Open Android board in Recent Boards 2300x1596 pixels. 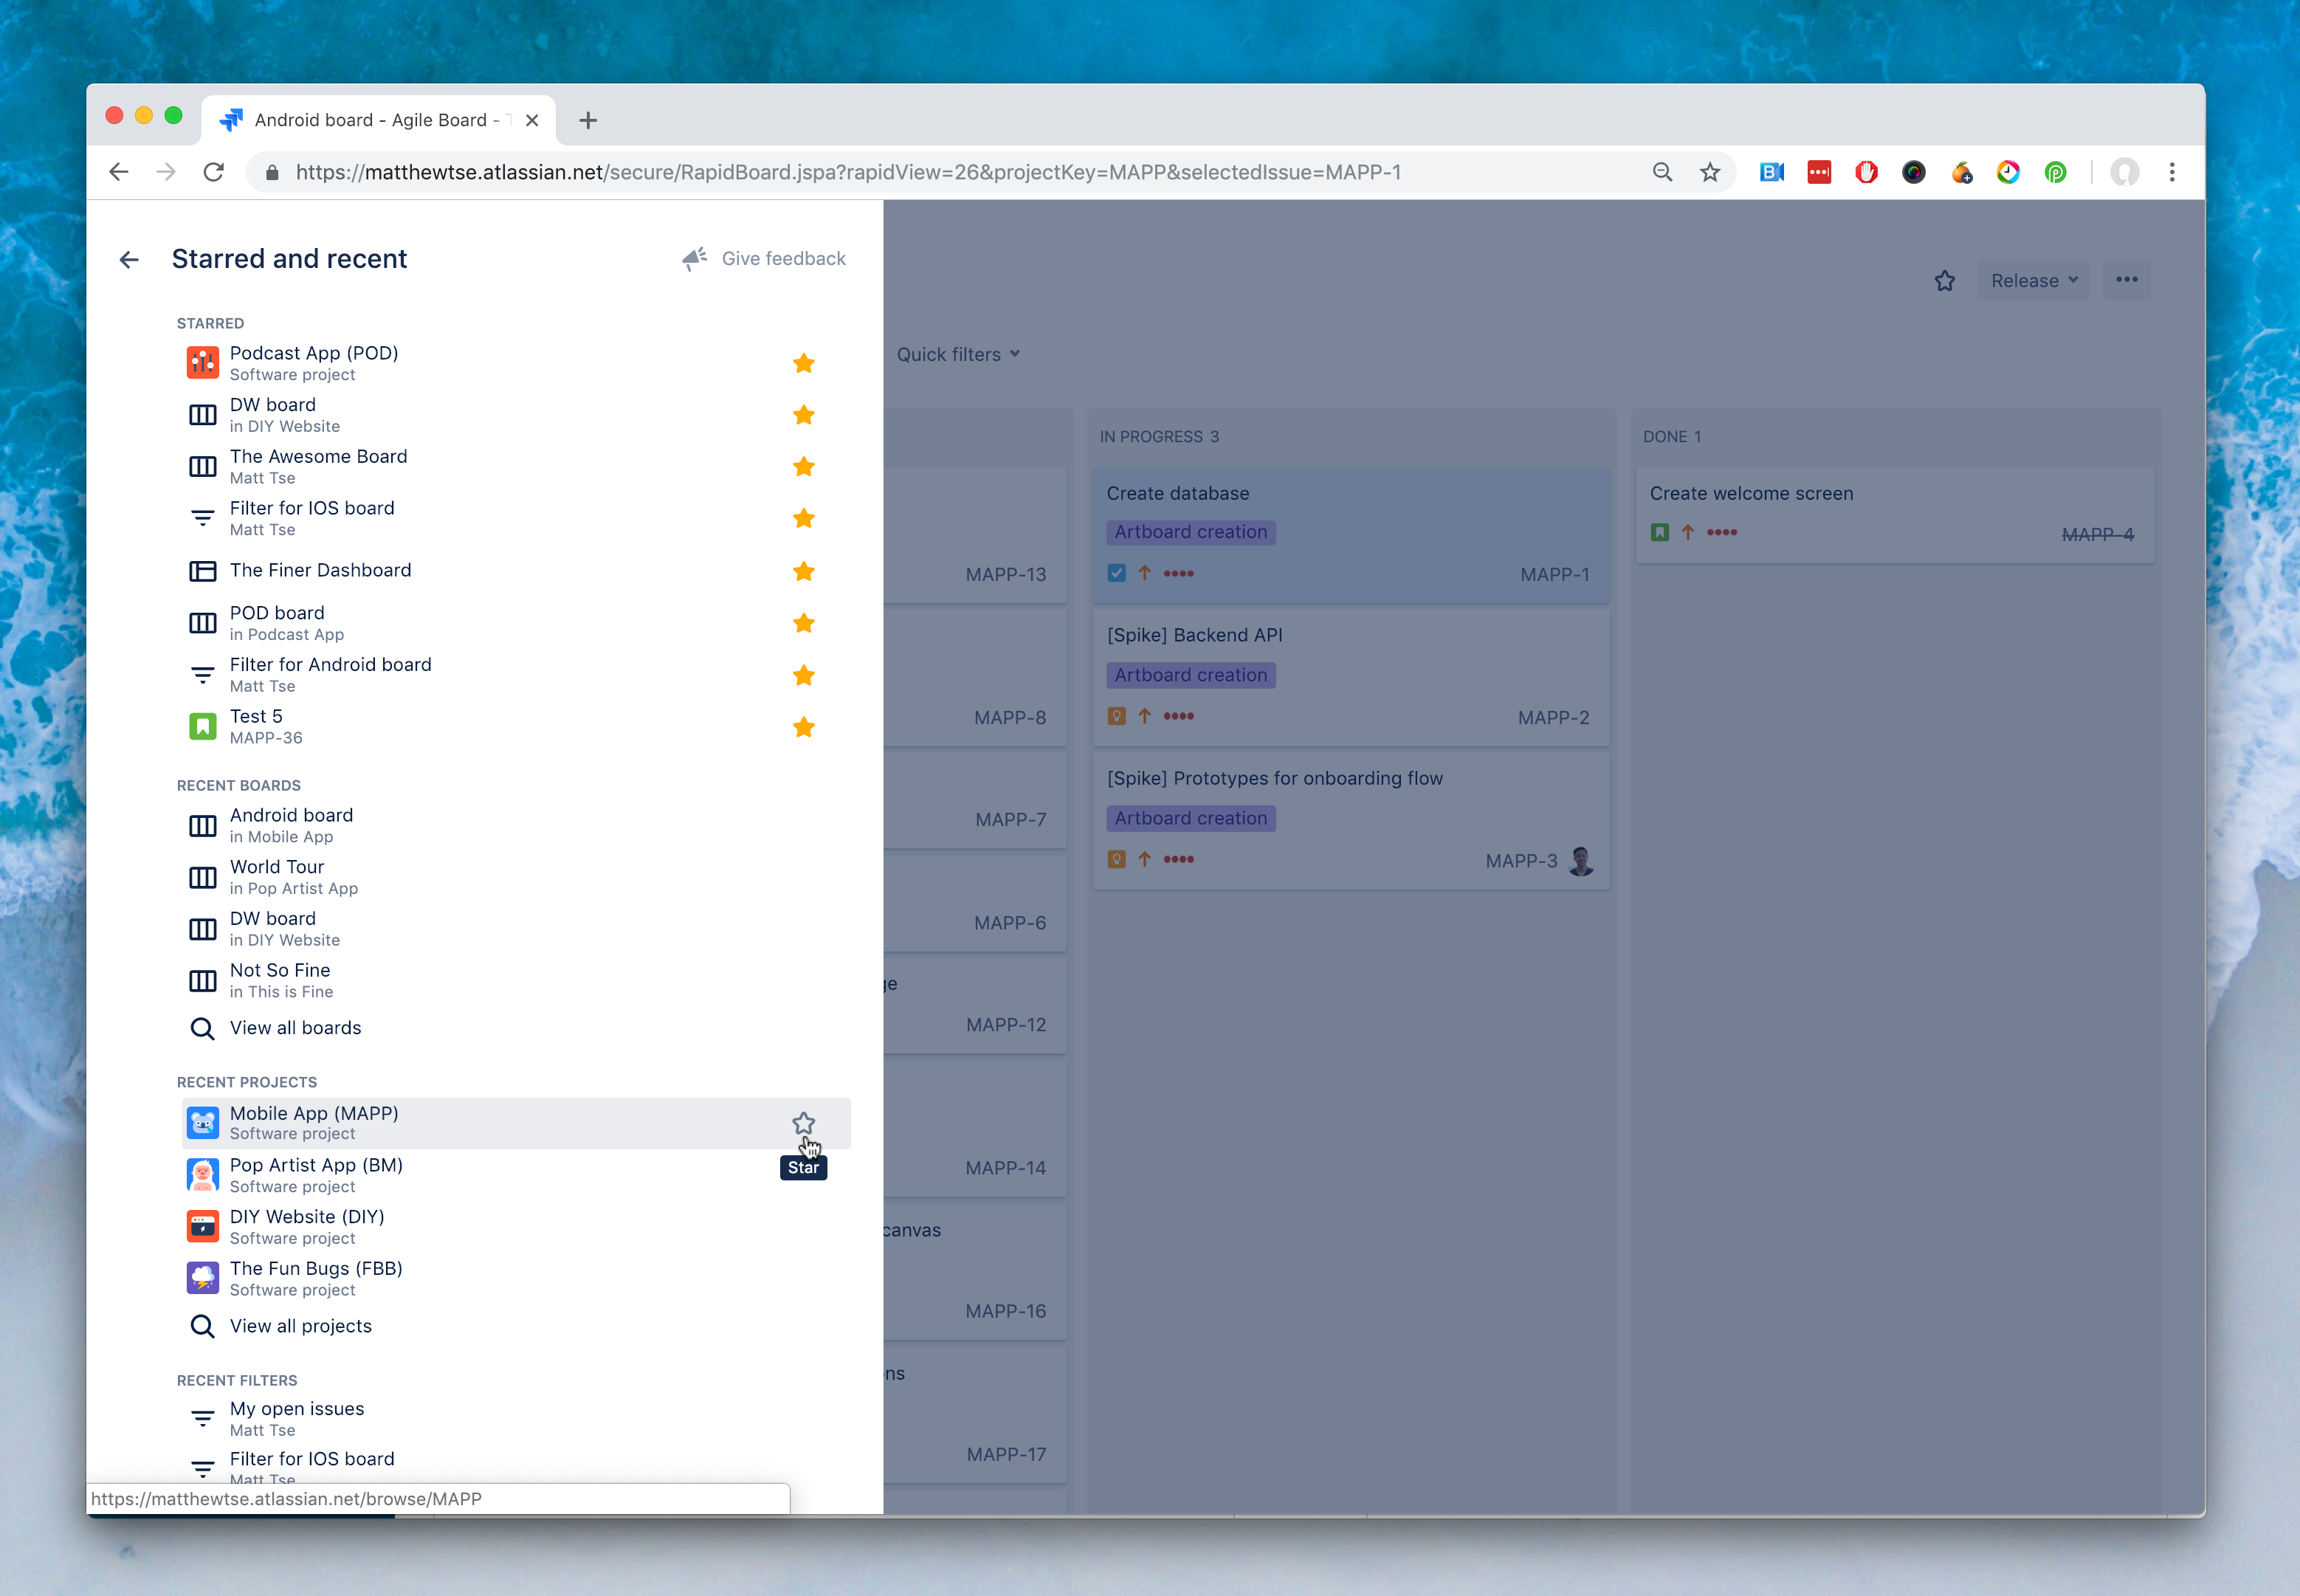coord(516,825)
